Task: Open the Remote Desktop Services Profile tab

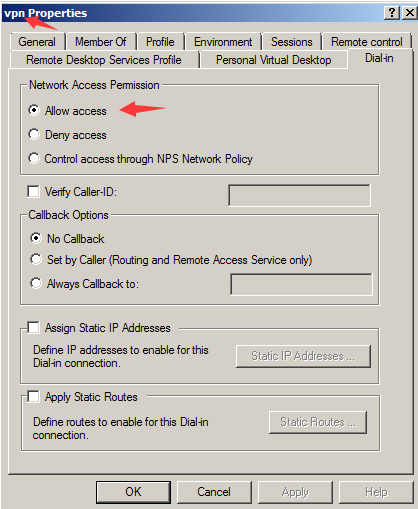Action: [104, 60]
